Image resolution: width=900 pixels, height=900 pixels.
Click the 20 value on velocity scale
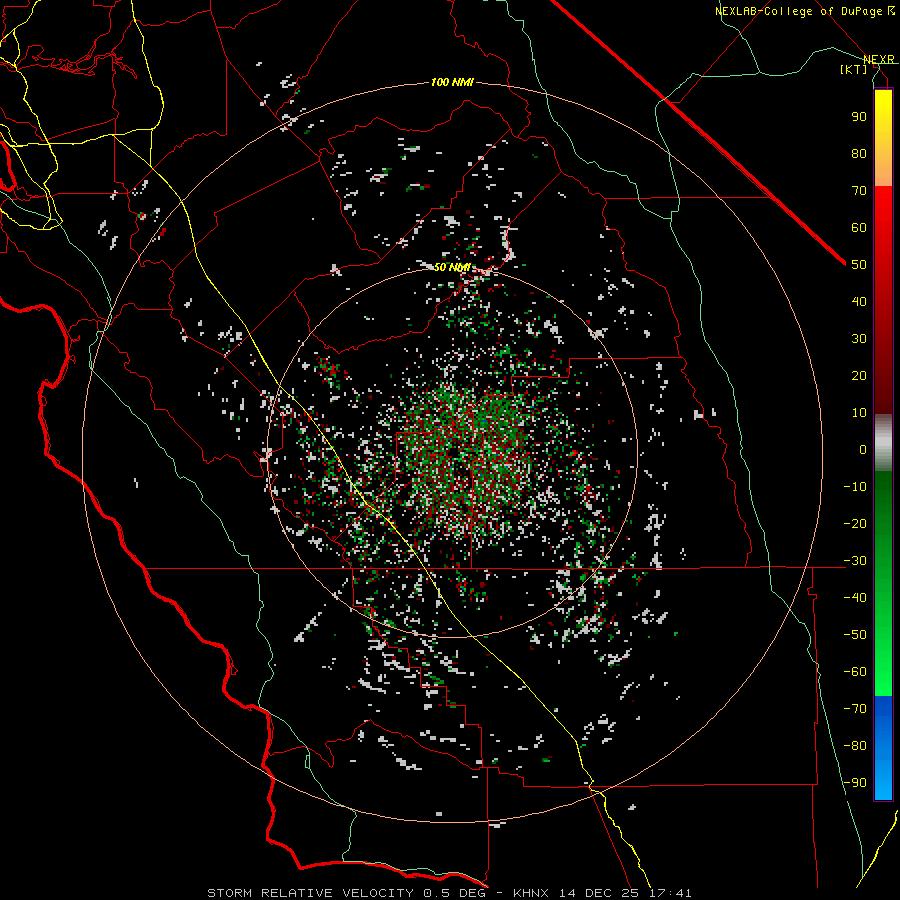[859, 375]
